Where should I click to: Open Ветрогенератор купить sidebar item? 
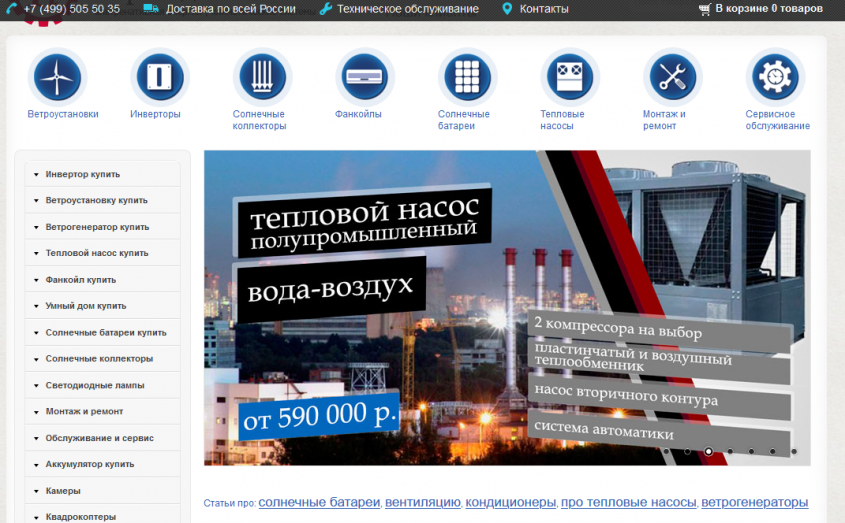(102, 227)
